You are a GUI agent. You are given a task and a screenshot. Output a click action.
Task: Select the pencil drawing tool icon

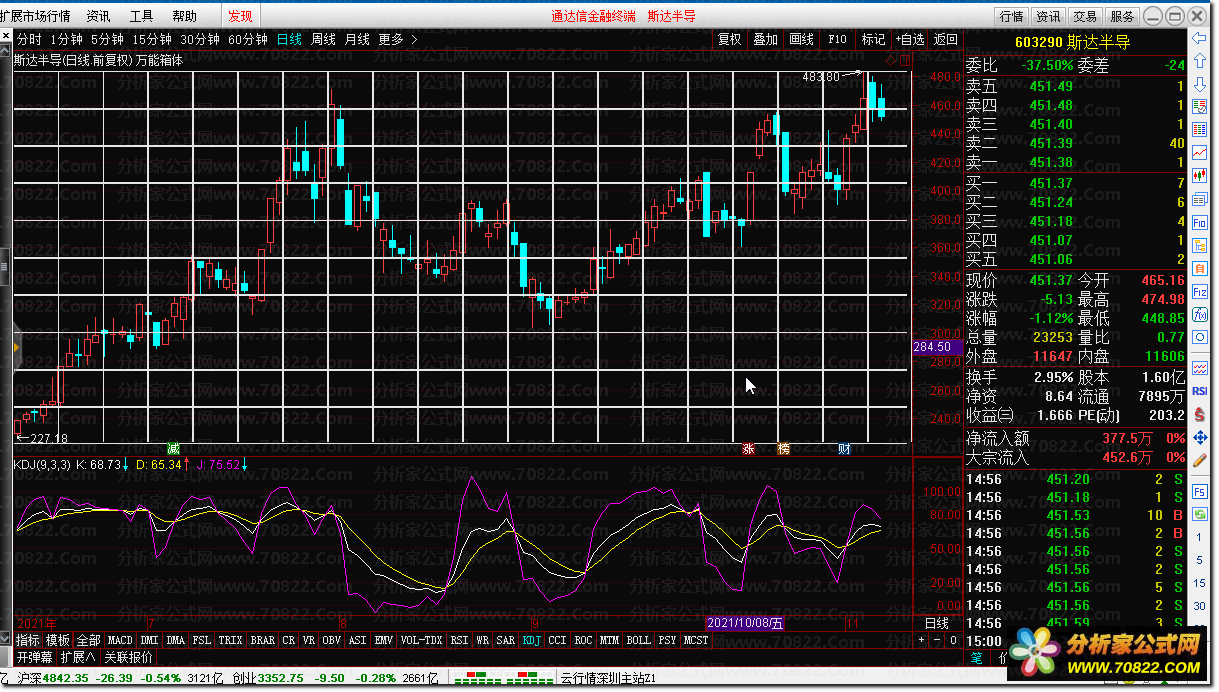point(1199,459)
